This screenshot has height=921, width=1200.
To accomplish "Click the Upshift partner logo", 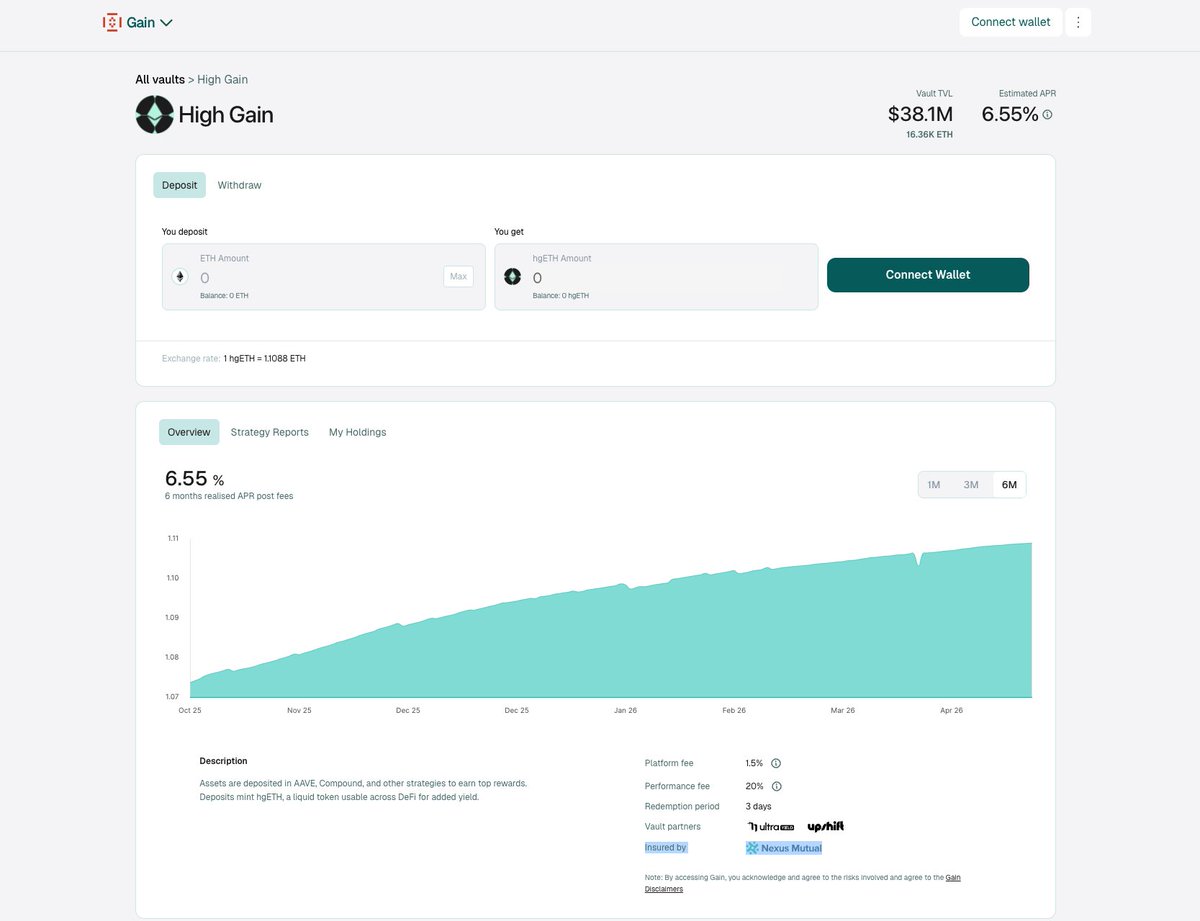I will tap(826, 827).
